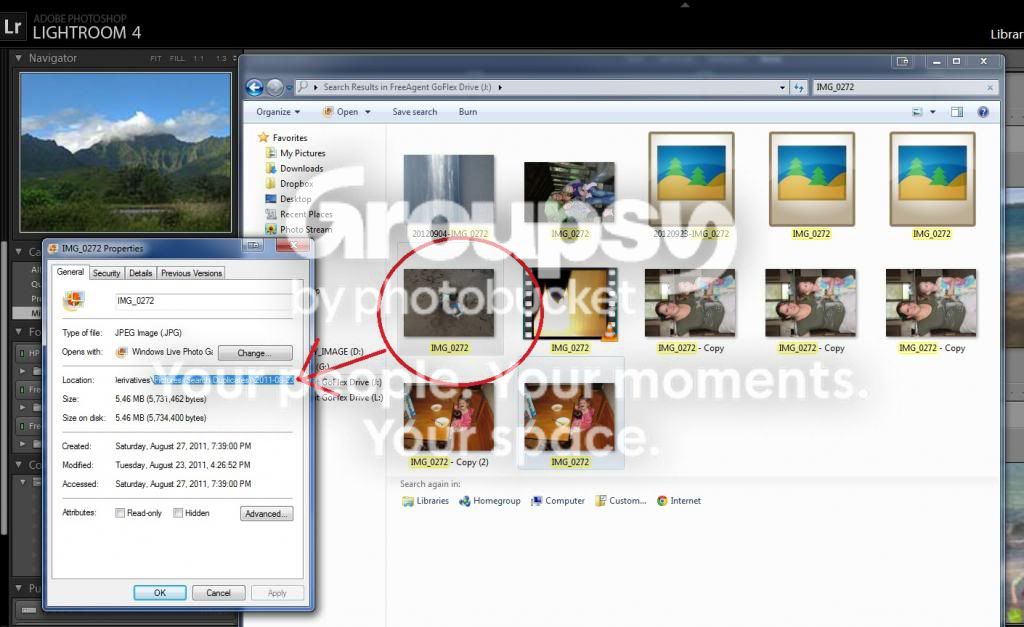This screenshot has height=627, width=1024.
Task: Search again on the Internet
Action: pyautogui.click(x=679, y=501)
